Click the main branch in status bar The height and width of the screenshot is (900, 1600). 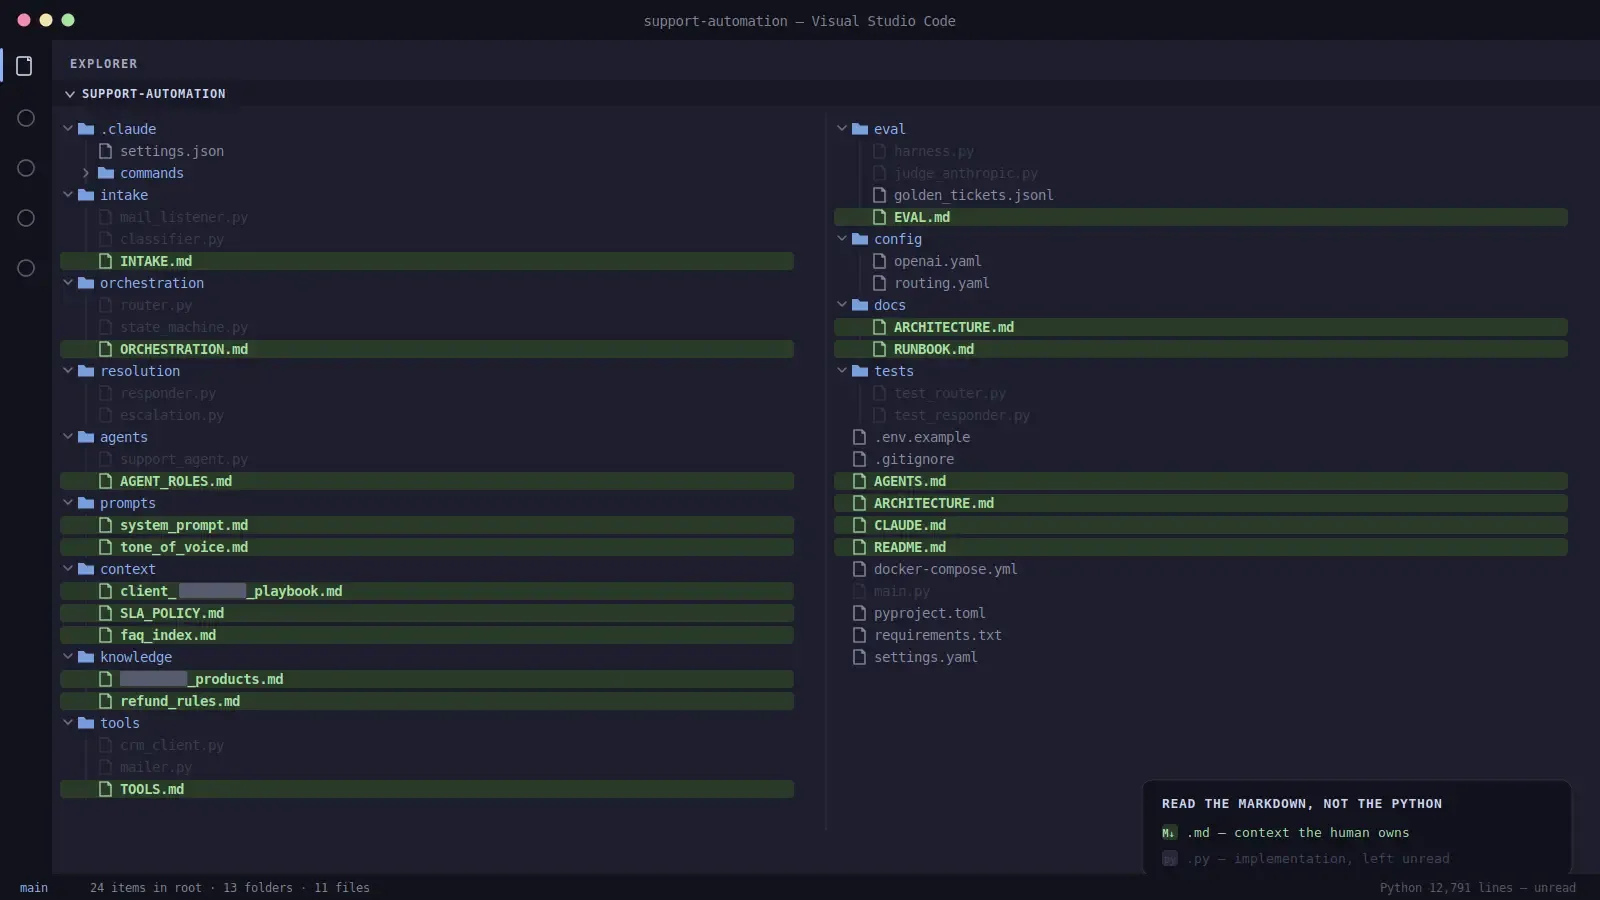coord(34,888)
